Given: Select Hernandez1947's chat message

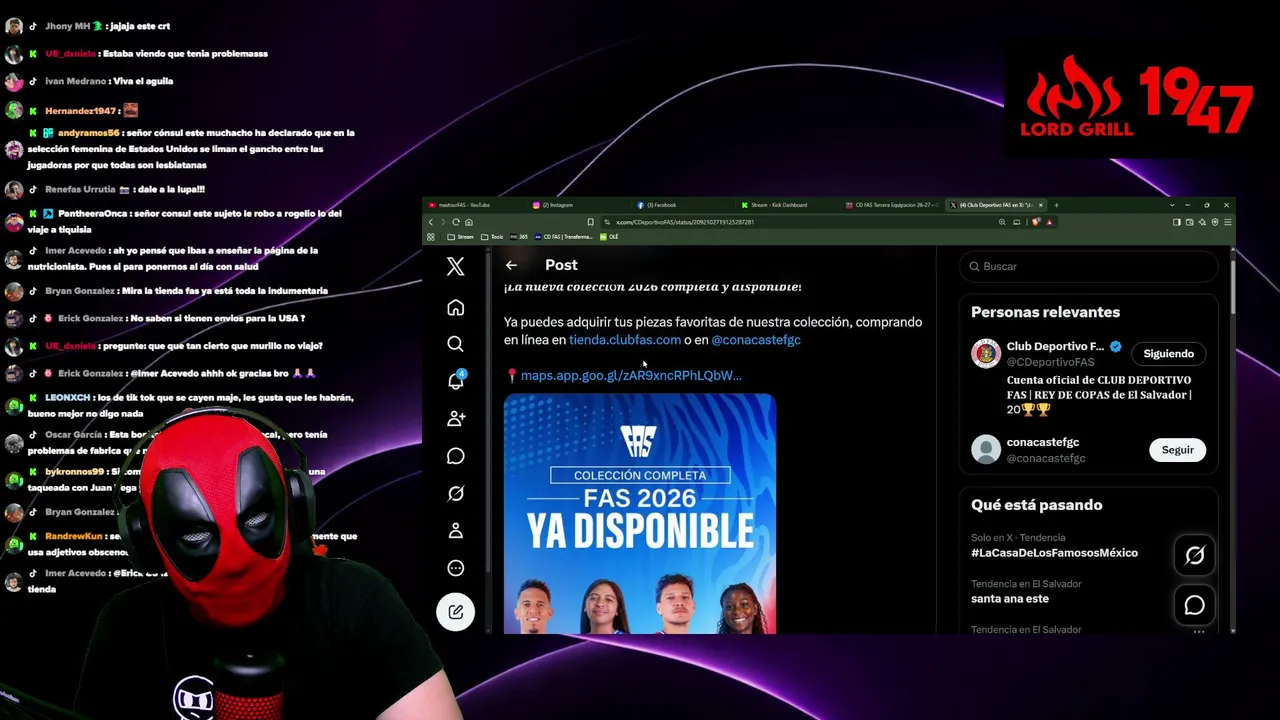Looking at the screenshot, I should pyautogui.click(x=71, y=110).
